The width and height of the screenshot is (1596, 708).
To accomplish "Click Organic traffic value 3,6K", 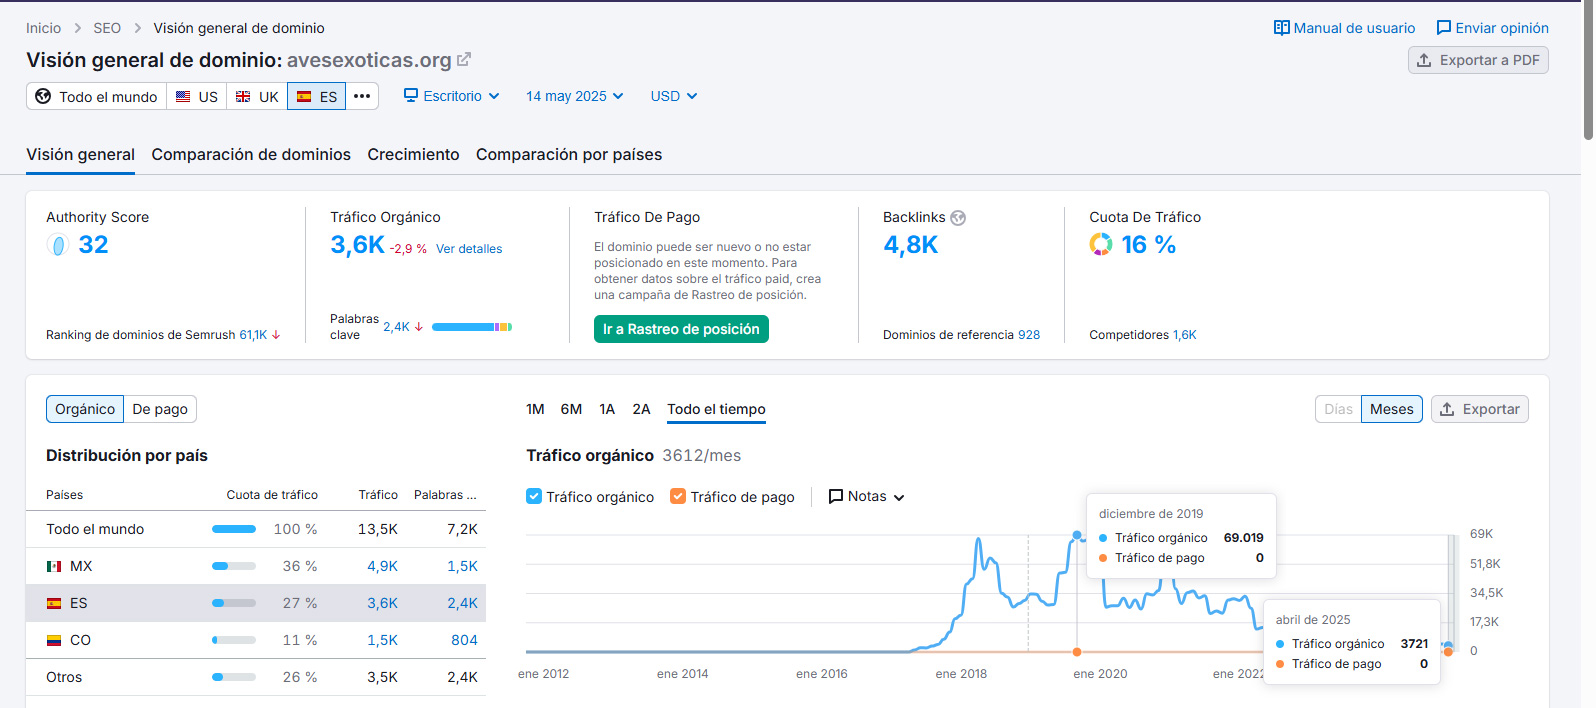I will click(357, 245).
